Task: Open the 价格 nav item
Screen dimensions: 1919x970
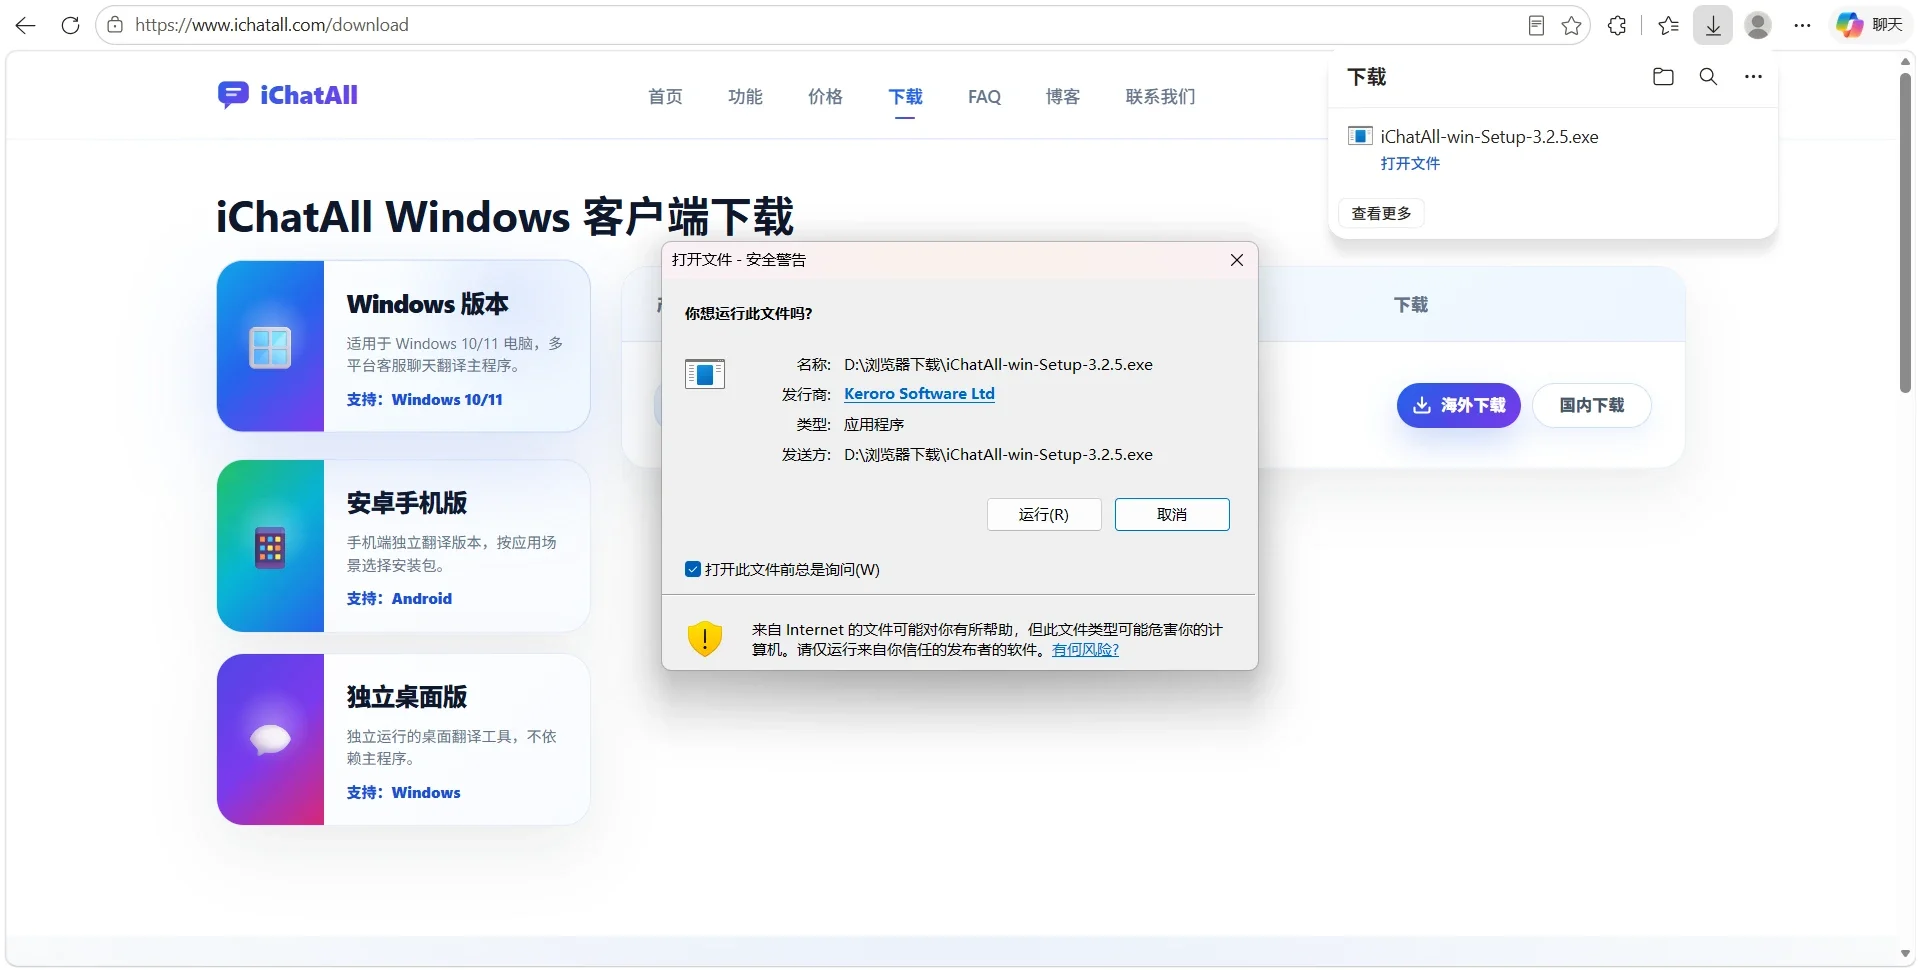Action: [x=825, y=97]
